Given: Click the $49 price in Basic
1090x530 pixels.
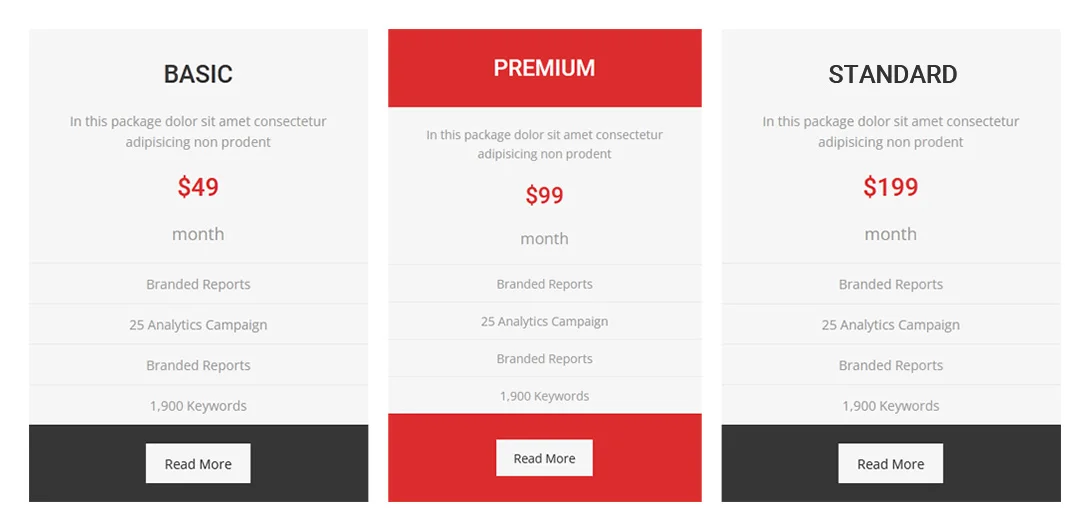Looking at the screenshot, I should point(198,186).
